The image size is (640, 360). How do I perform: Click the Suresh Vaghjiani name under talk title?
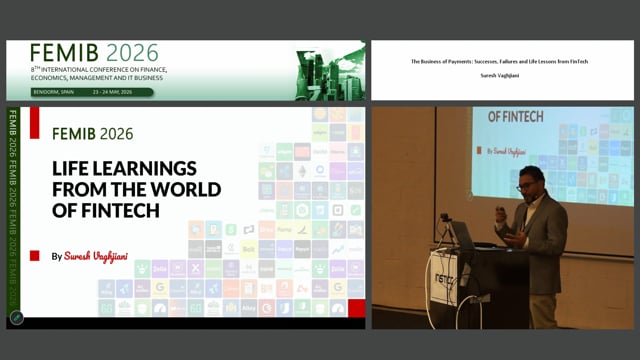click(500, 76)
